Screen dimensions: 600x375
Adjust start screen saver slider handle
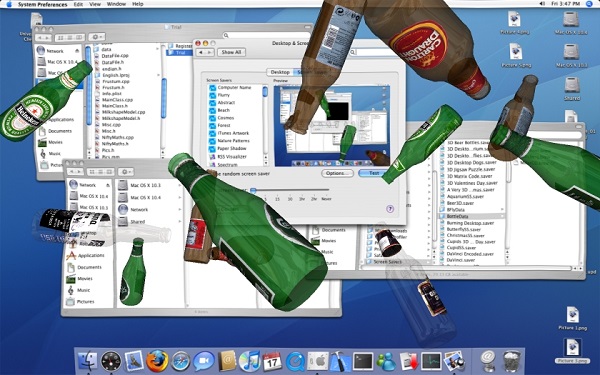[253, 190]
